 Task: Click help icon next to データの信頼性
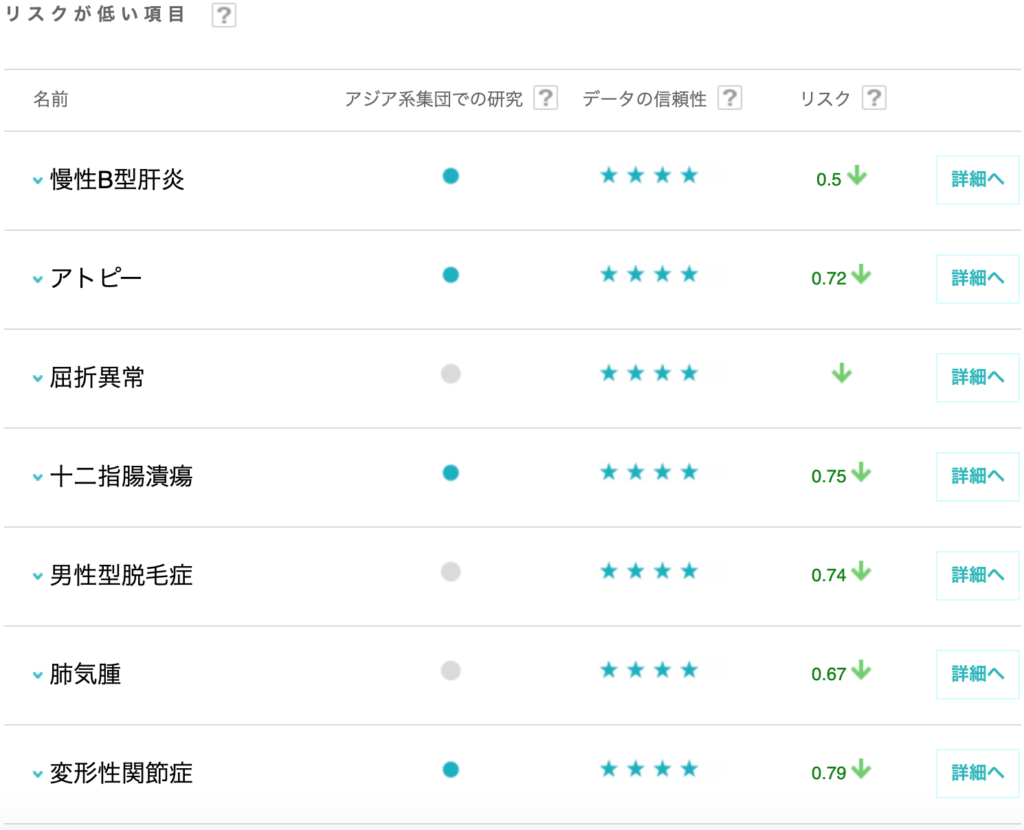(x=730, y=98)
